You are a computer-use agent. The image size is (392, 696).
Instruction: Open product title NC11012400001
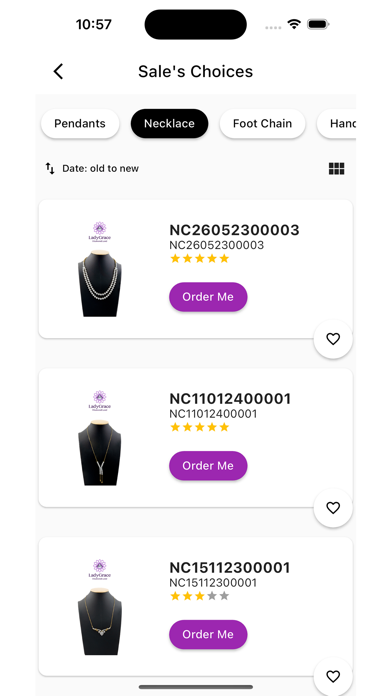[230, 399]
